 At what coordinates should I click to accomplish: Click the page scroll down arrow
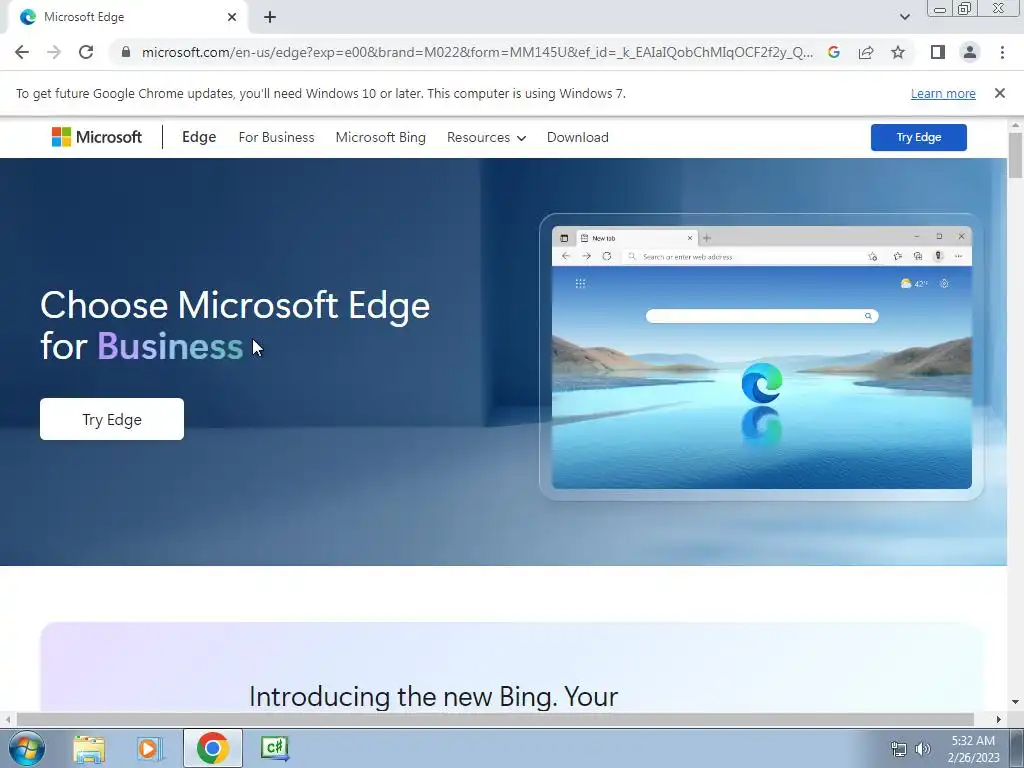[1015, 702]
